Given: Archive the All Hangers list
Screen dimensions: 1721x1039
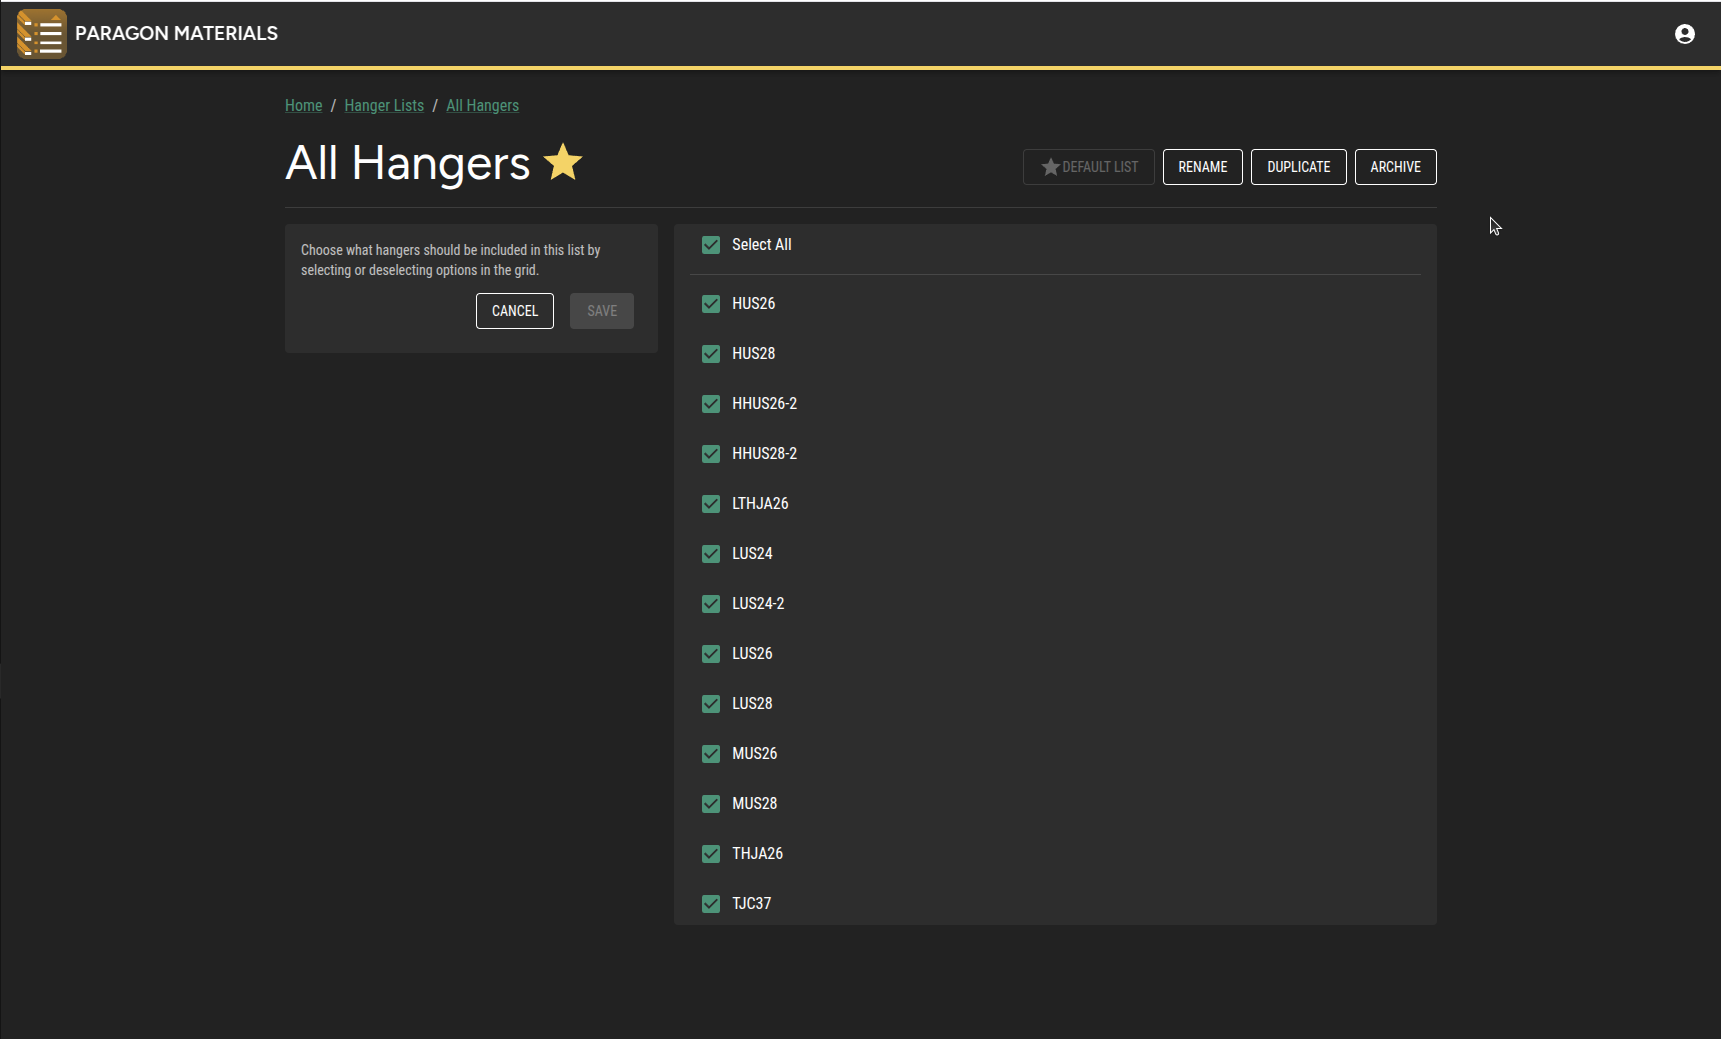Looking at the screenshot, I should click(1395, 167).
